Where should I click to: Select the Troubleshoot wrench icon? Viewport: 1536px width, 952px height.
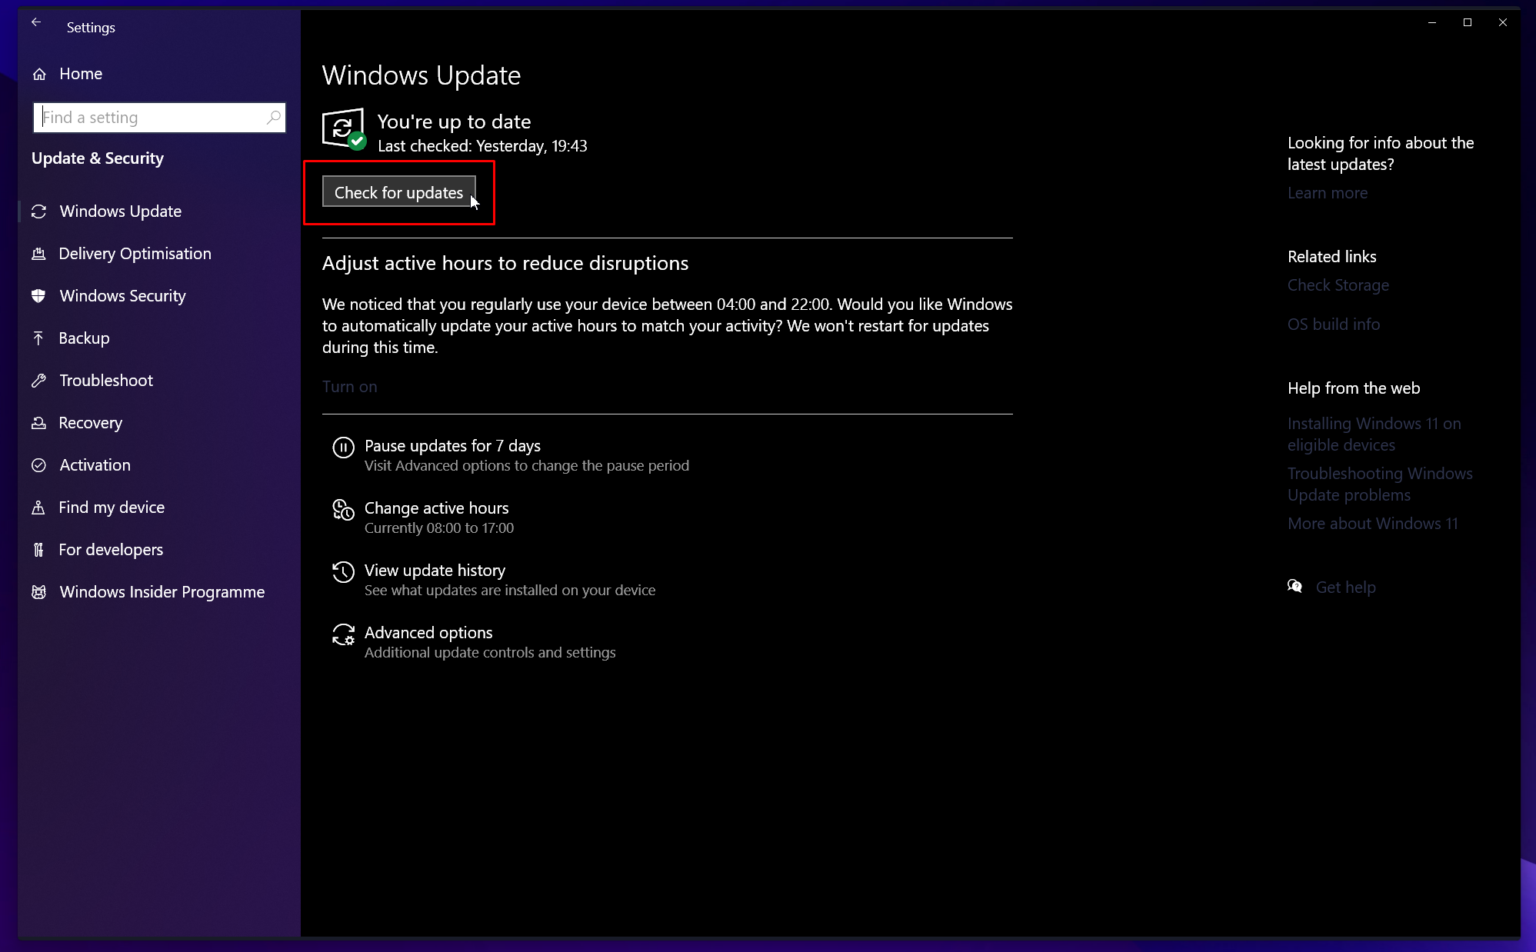click(x=38, y=380)
